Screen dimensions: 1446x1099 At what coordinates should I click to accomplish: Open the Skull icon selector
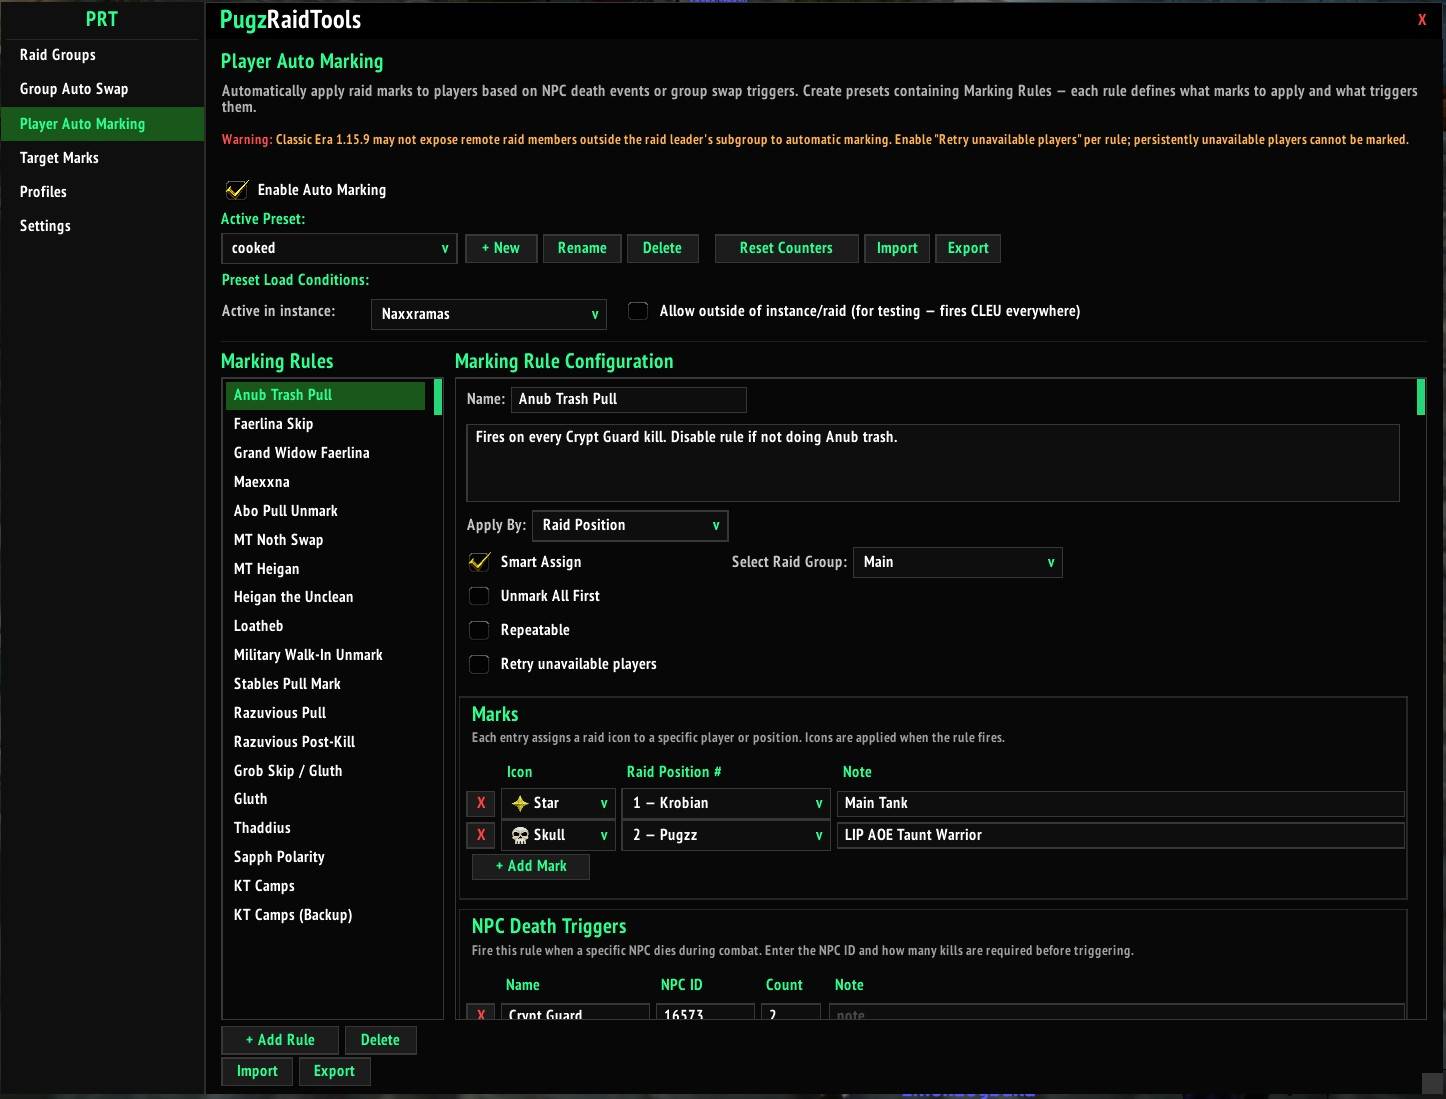point(558,835)
